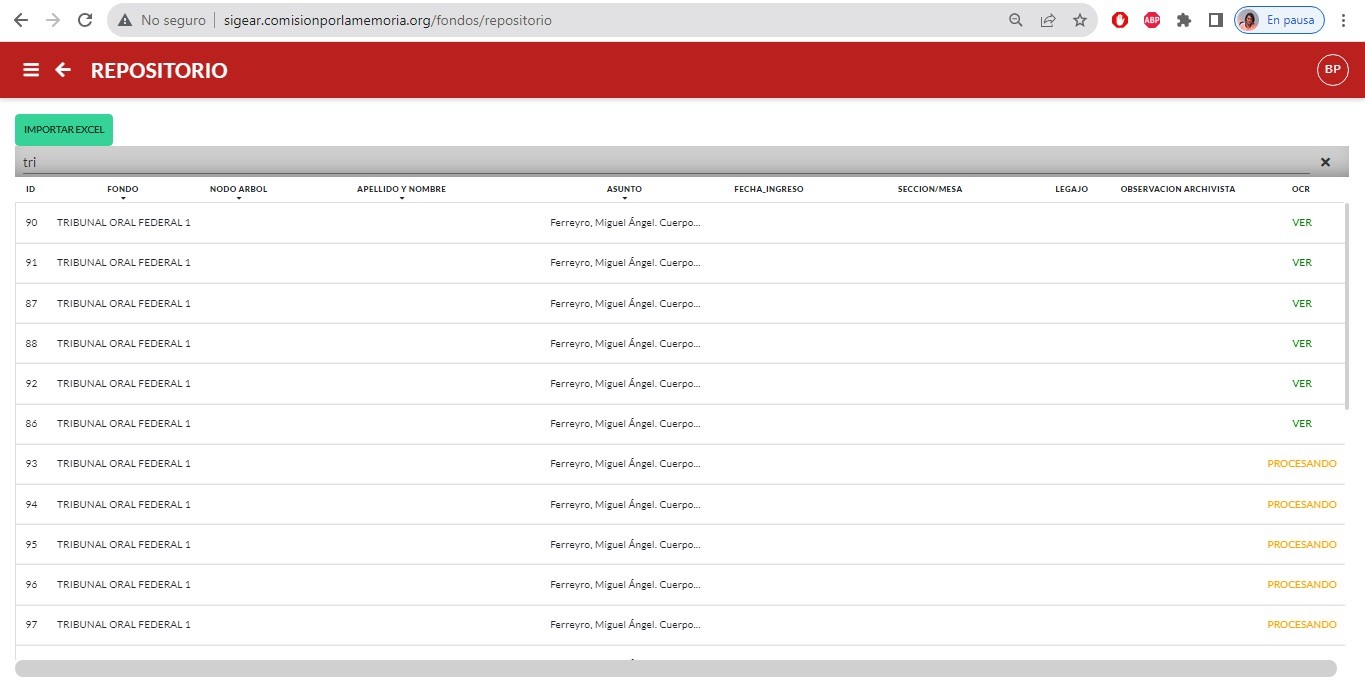The image size is (1365, 689).
Task: Click the white back arrow in the header
Action: tap(63, 70)
